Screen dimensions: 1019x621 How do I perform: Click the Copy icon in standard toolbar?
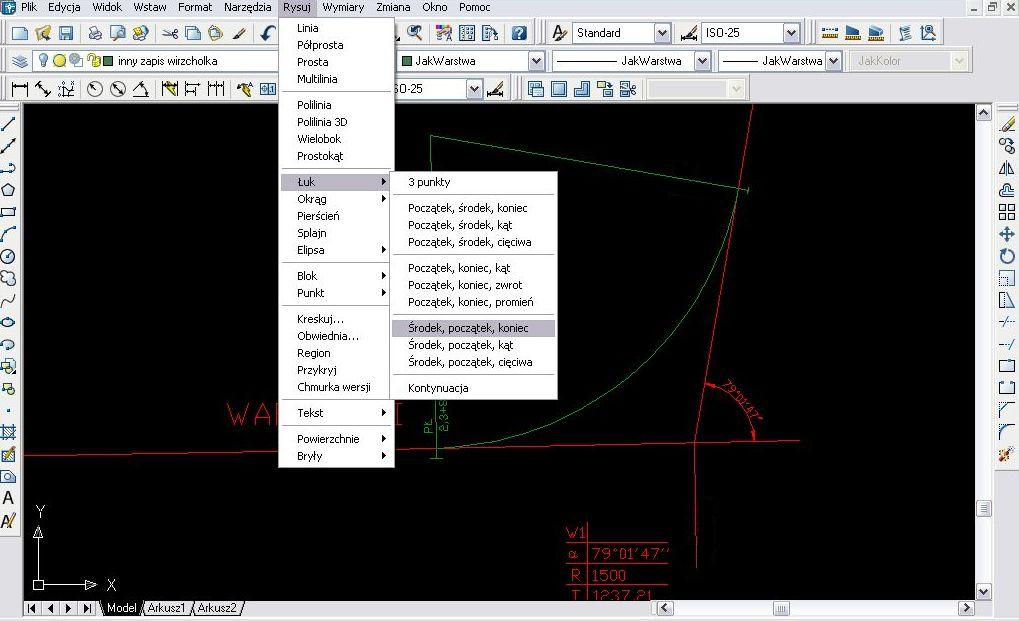tap(193, 33)
